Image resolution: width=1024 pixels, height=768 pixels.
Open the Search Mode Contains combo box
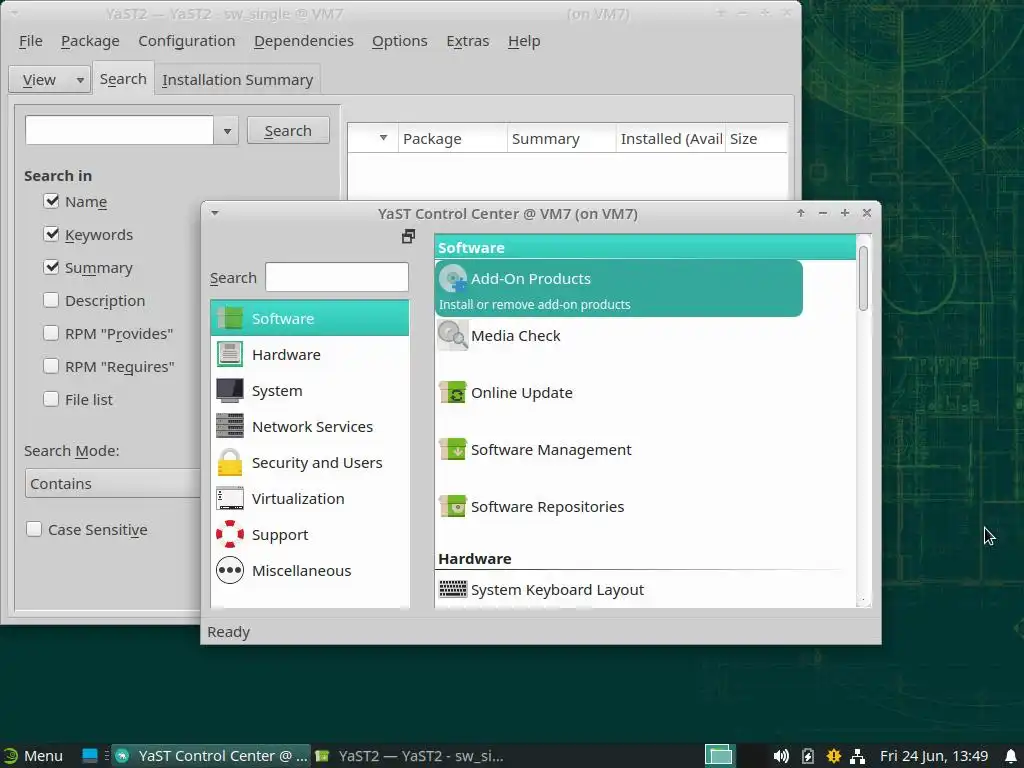click(x=112, y=484)
